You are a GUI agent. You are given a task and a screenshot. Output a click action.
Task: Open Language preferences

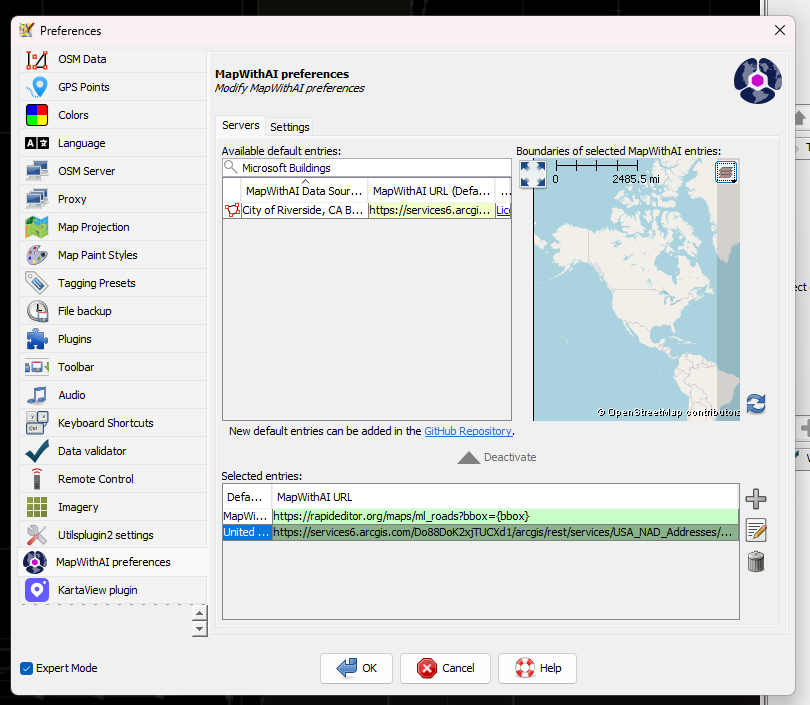click(113, 143)
